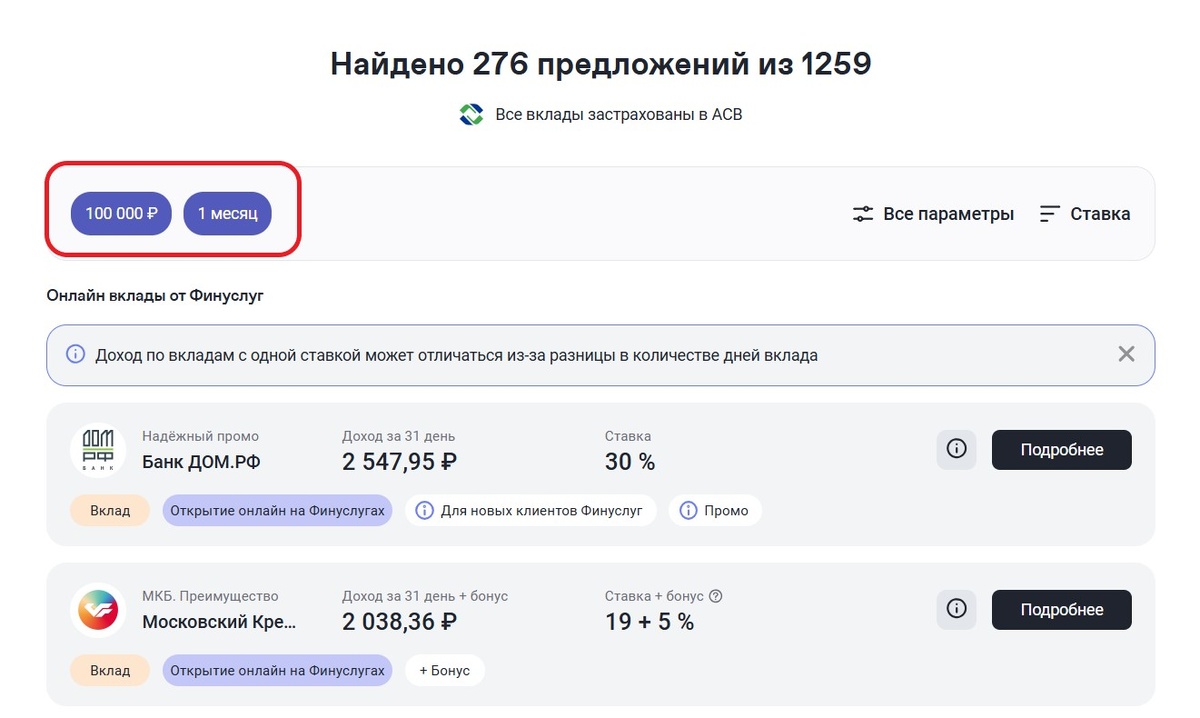Screen dimensions: 1200x718
Task: Select the Вклад tag under Банк ДОМ.РФ
Action: pyautogui.click(x=109, y=510)
